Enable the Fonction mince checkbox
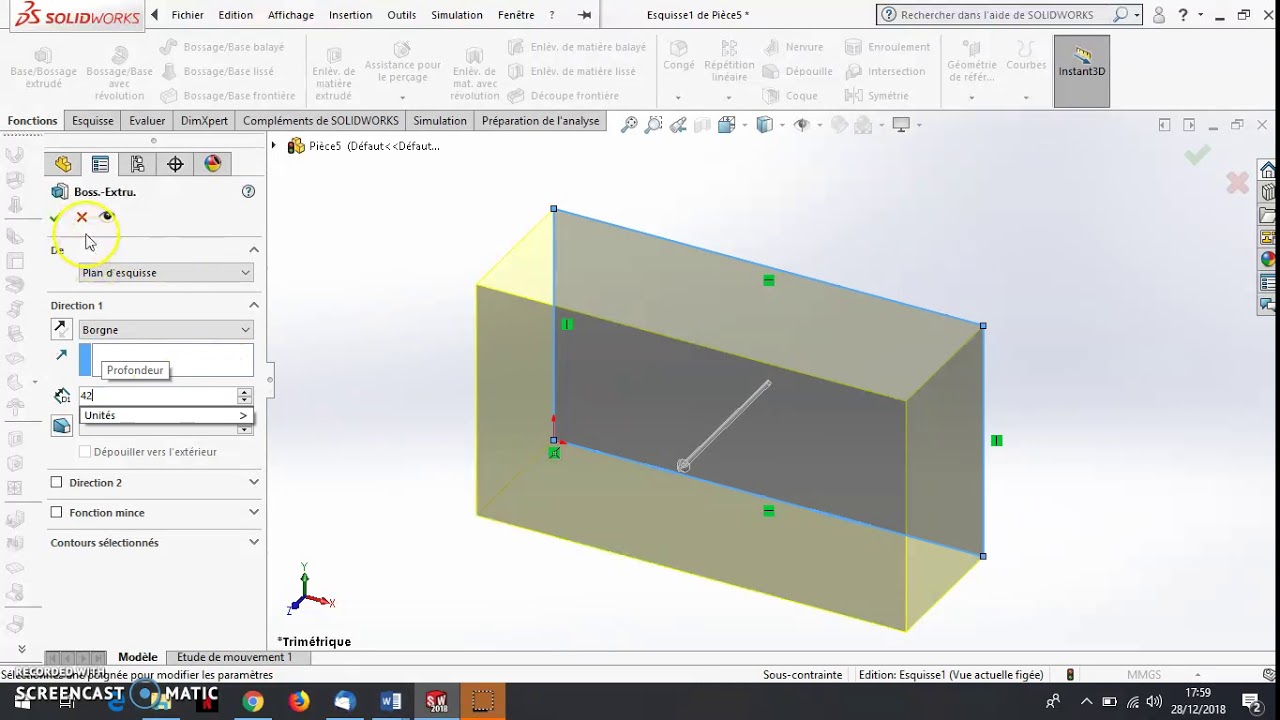This screenshot has width=1280, height=720. pos(57,512)
